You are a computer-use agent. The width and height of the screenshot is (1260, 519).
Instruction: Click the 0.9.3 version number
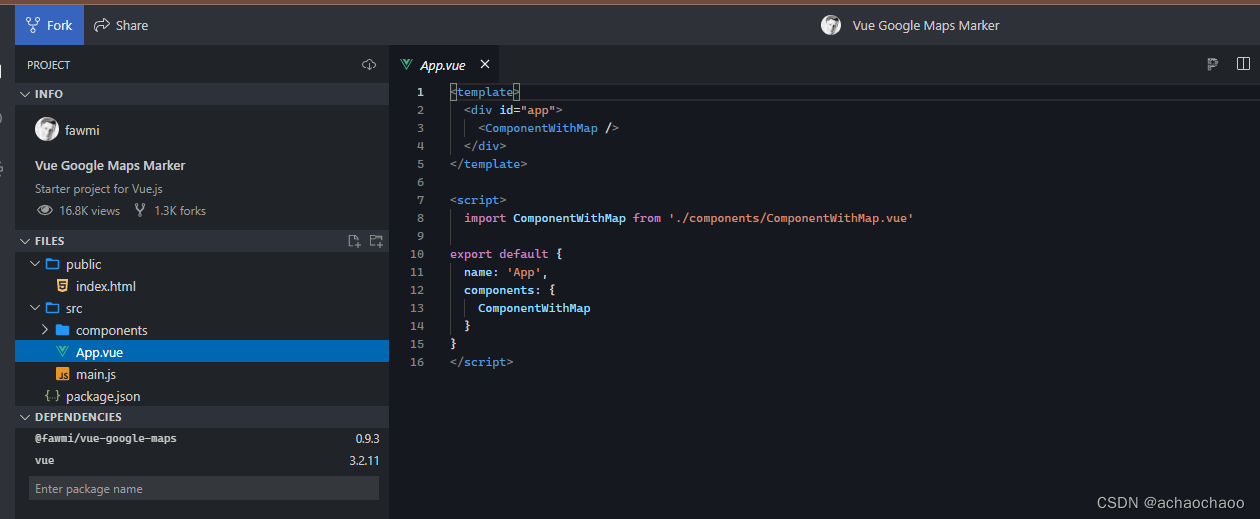coord(367,439)
